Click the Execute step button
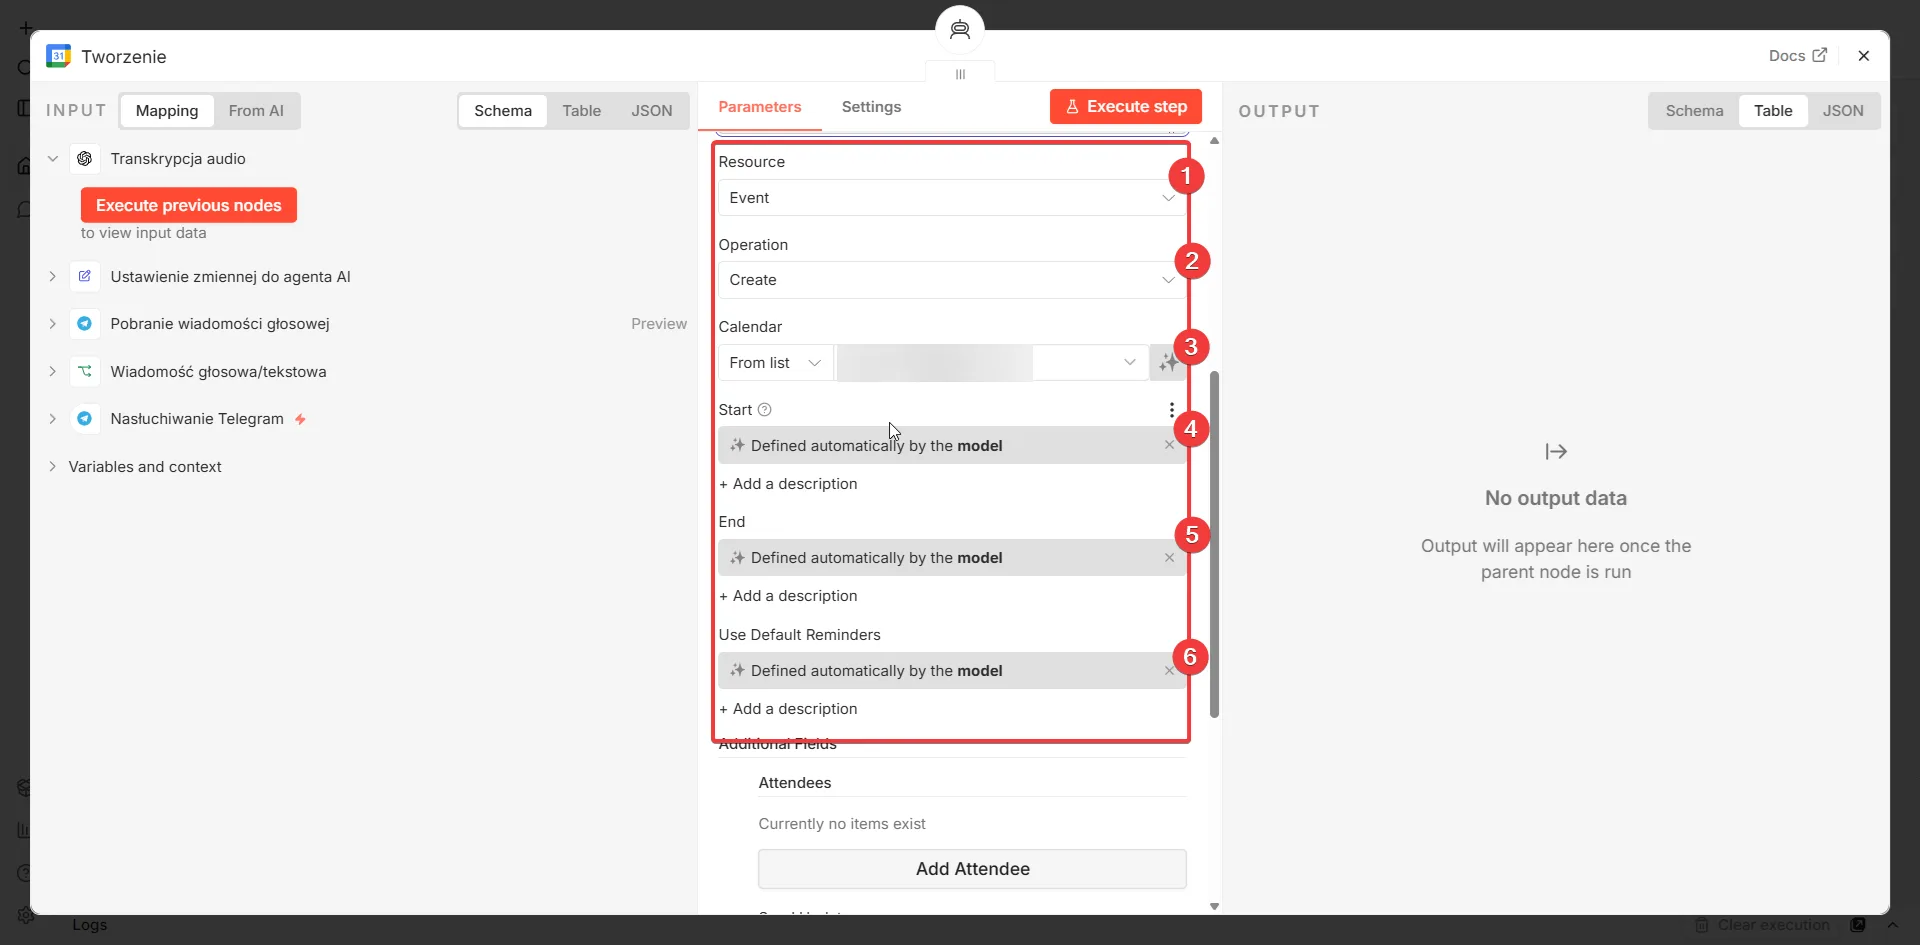1920x945 pixels. click(x=1126, y=107)
